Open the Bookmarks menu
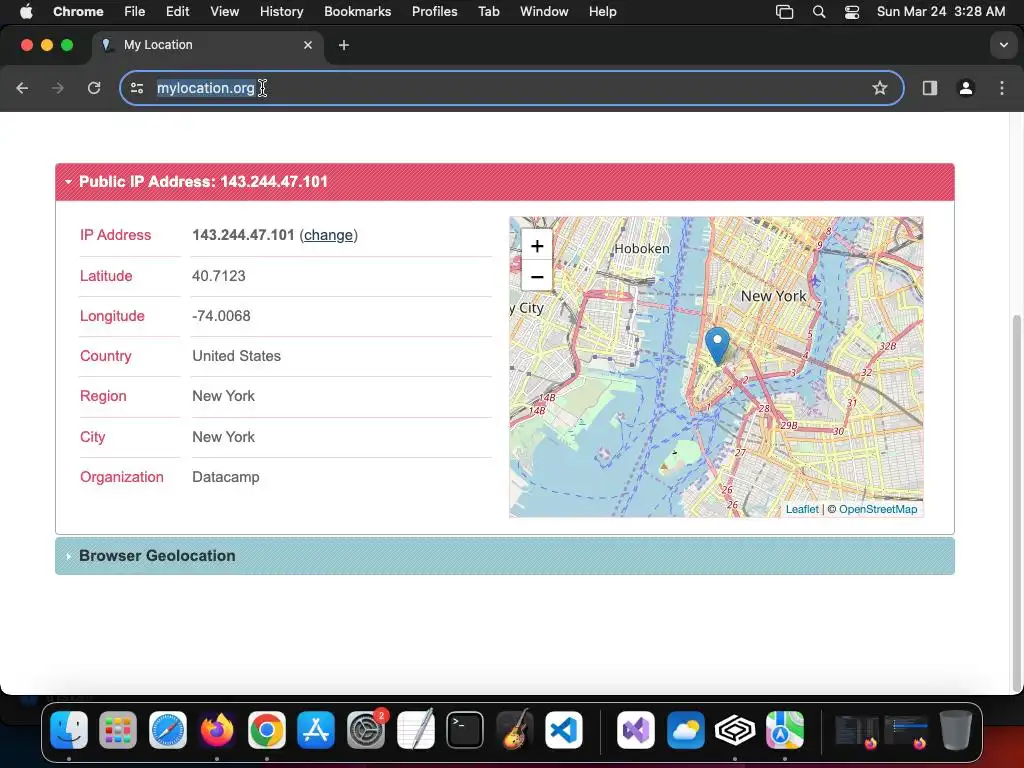 pyautogui.click(x=358, y=11)
